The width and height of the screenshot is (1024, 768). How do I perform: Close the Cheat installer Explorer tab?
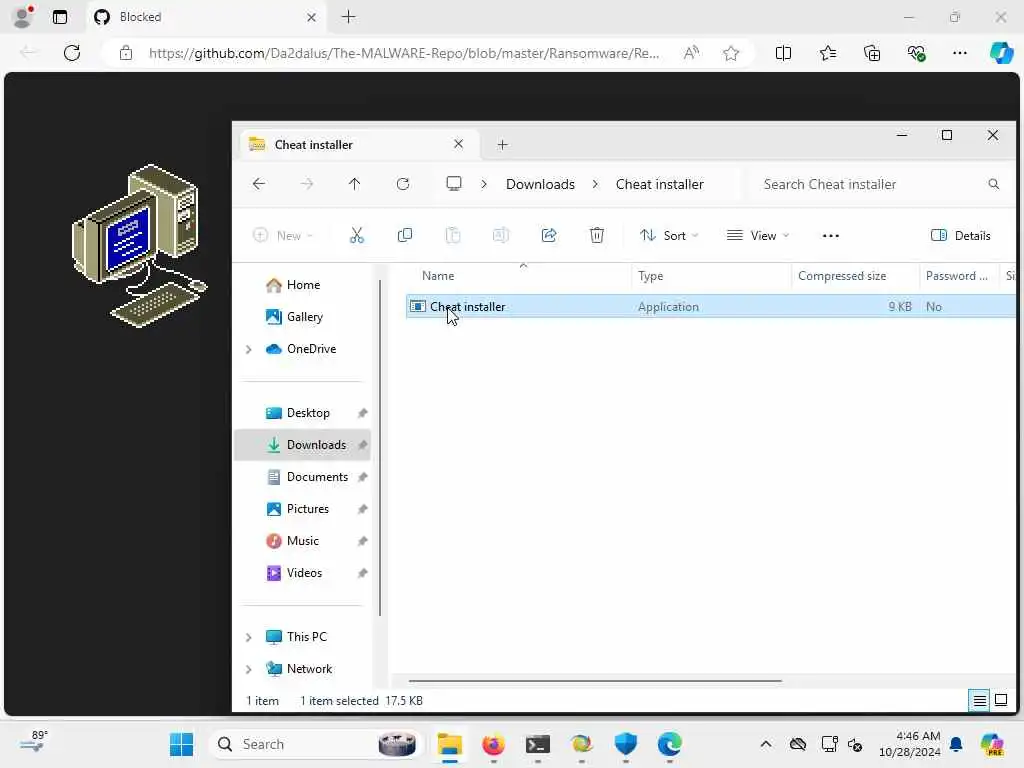coord(458,144)
